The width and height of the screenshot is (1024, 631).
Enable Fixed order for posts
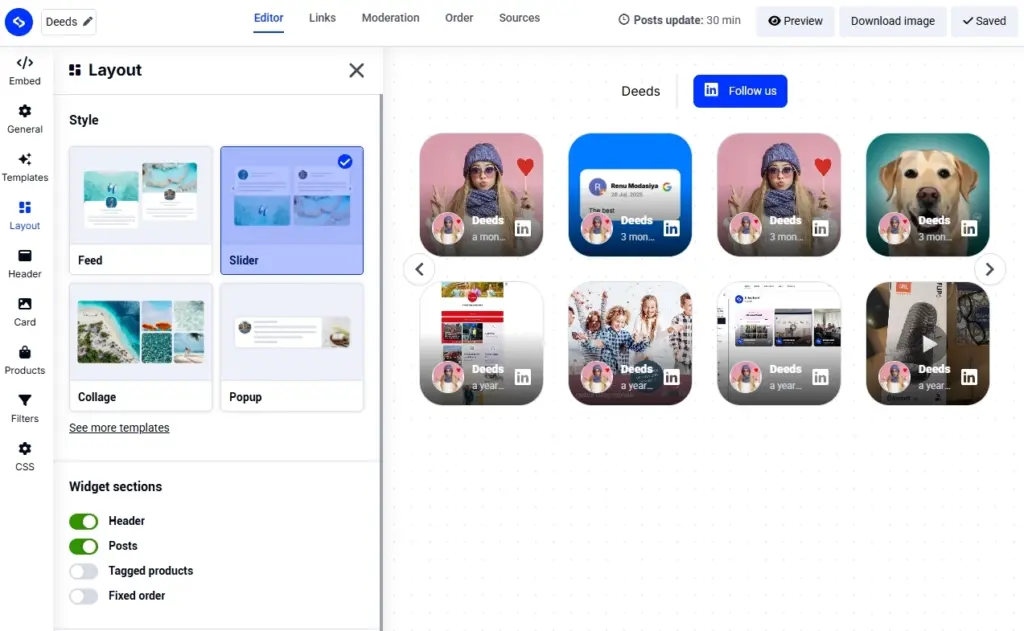(83, 595)
